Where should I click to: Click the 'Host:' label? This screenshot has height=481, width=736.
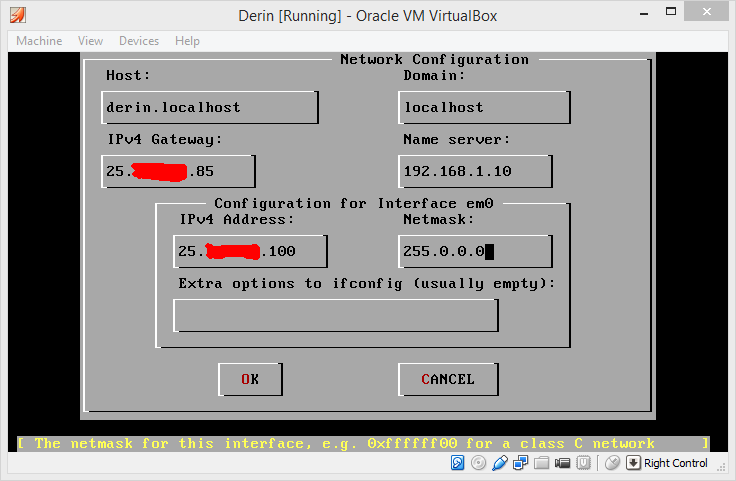tap(128, 75)
